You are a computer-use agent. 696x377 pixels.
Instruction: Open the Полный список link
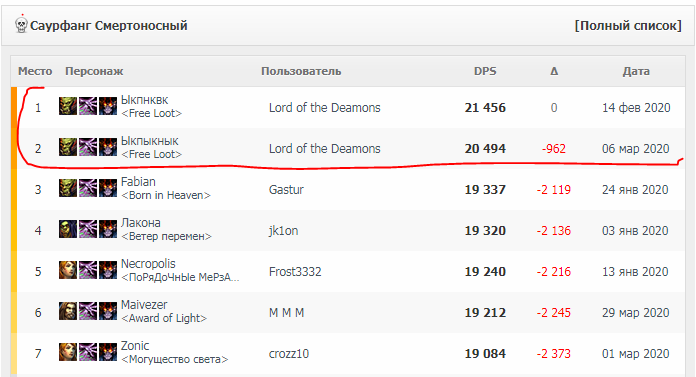click(x=628, y=26)
